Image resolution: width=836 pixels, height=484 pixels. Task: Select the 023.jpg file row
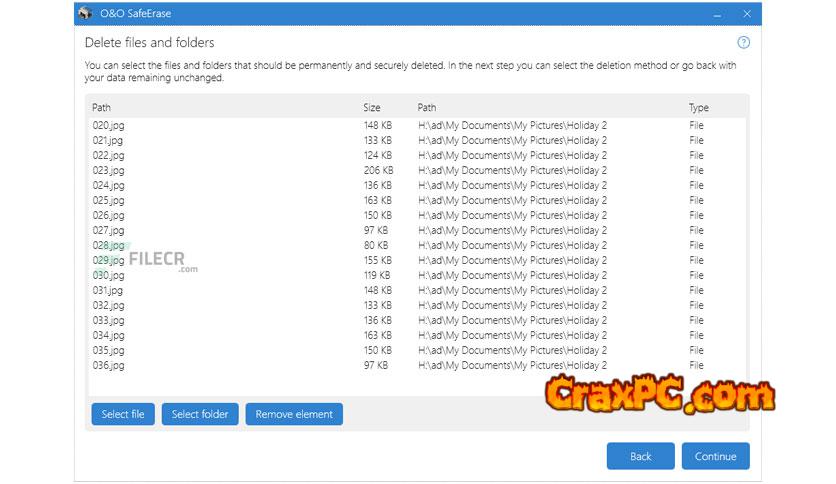pyautogui.click(x=417, y=170)
